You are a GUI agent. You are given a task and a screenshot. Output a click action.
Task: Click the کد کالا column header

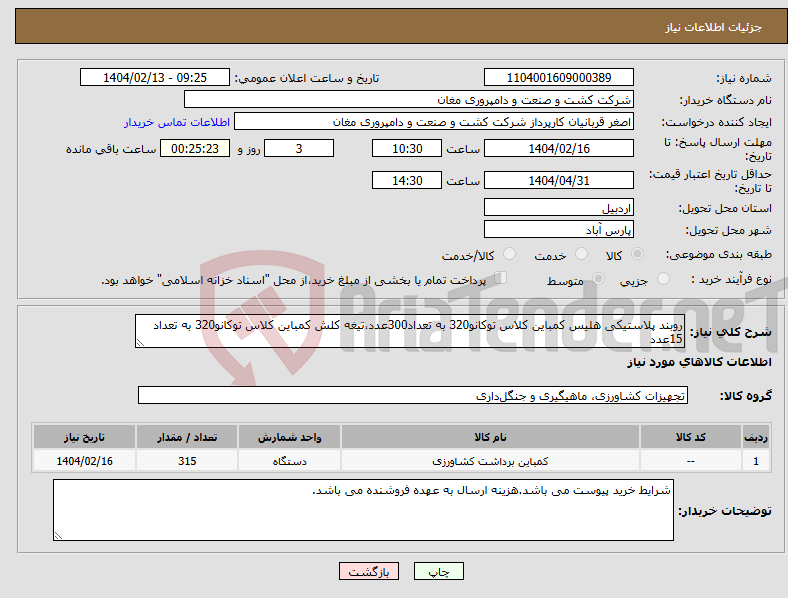point(691,437)
